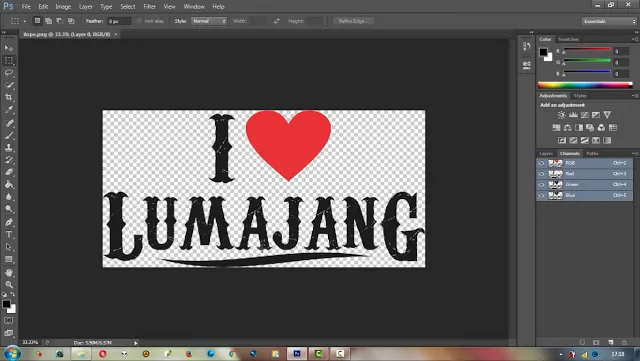Screen dimensions: 640x361
Task: Select the Zoom tool in toolbar
Action: (9, 285)
